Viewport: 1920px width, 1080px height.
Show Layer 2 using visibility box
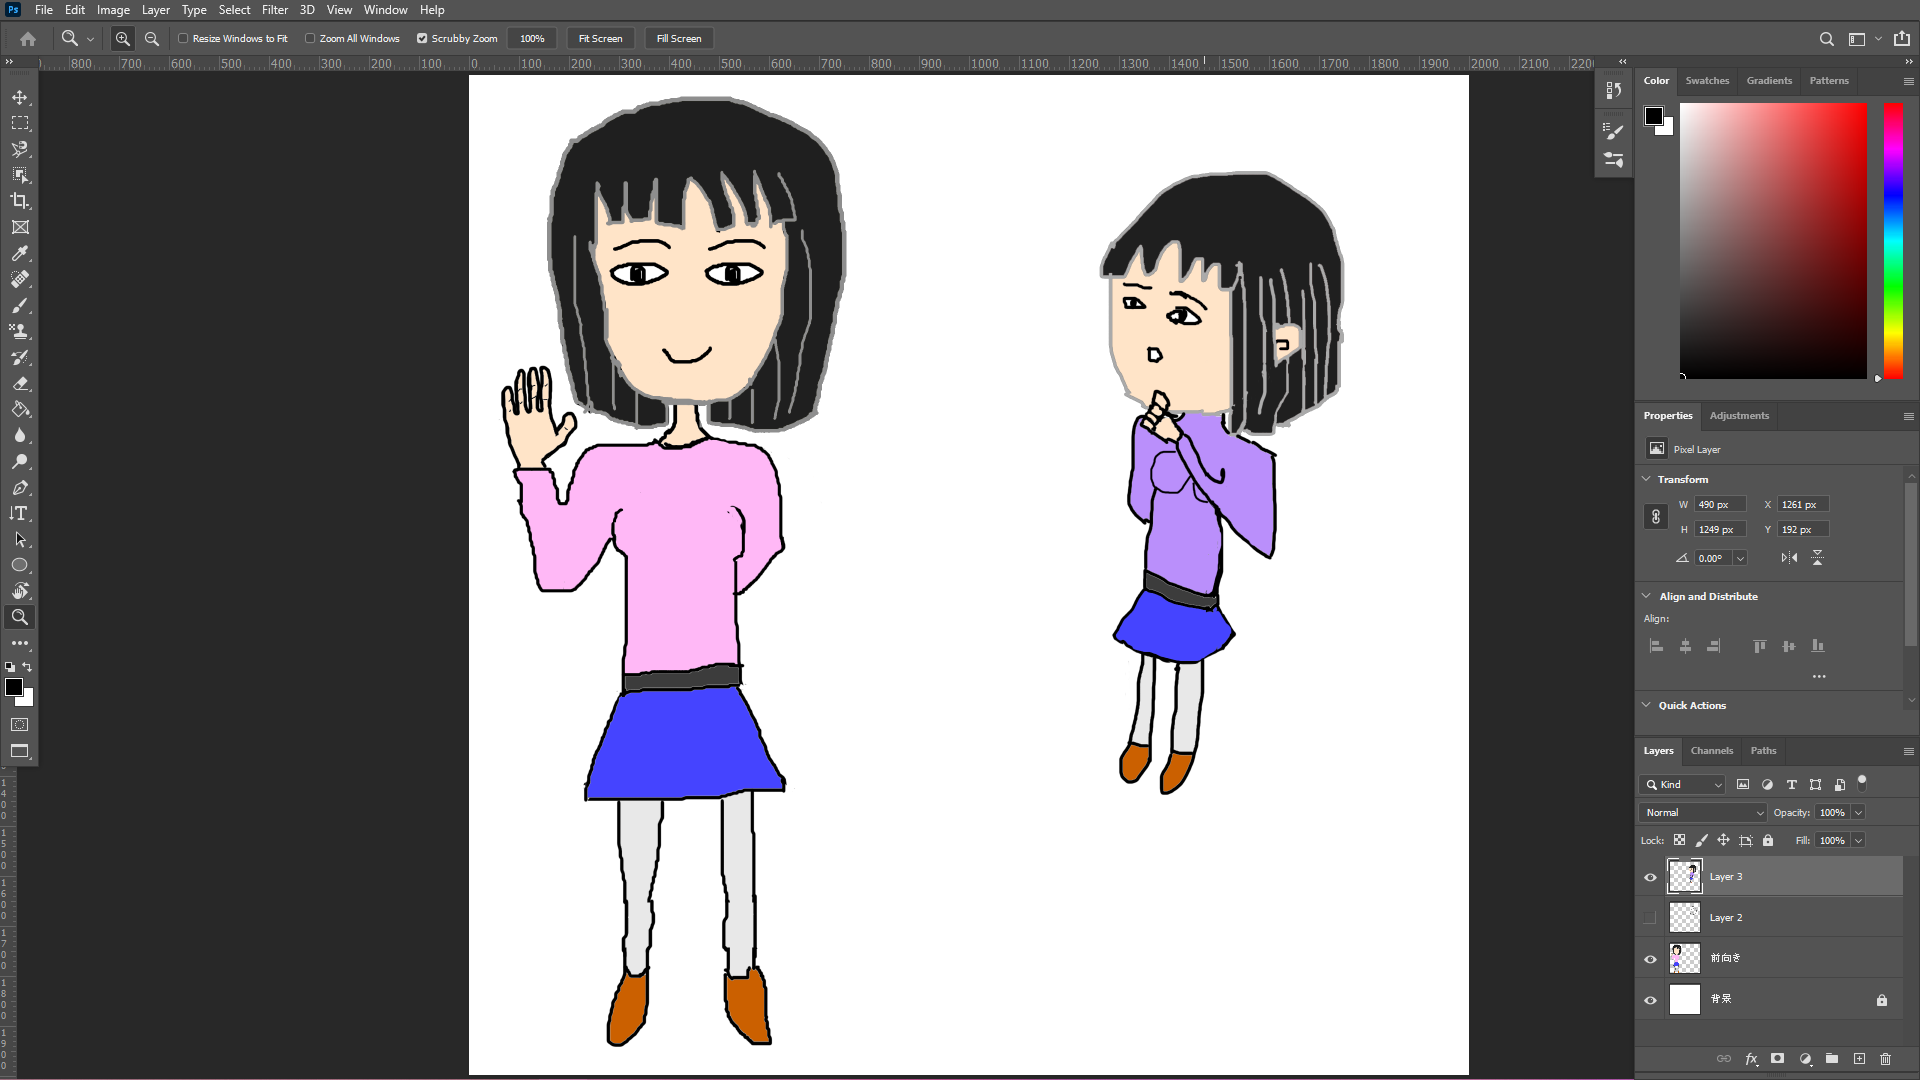point(1650,918)
